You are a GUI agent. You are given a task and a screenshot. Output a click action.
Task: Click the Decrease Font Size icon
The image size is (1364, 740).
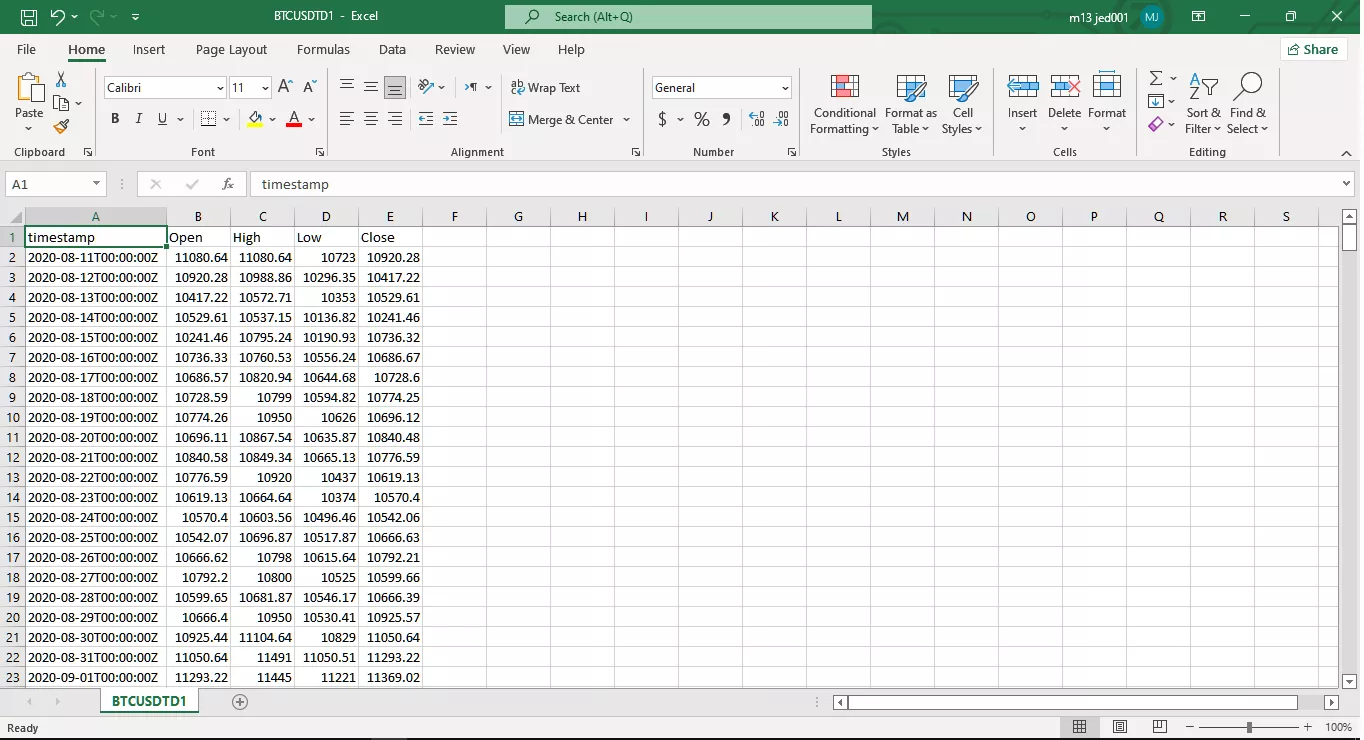tap(310, 87)
